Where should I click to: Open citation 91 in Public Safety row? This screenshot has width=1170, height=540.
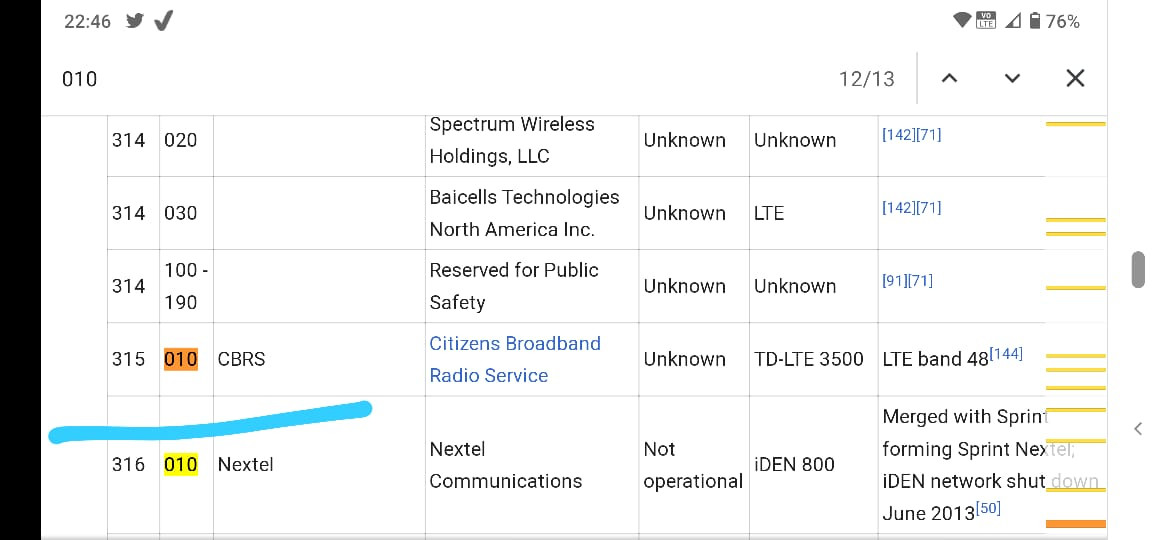(894, 280)
